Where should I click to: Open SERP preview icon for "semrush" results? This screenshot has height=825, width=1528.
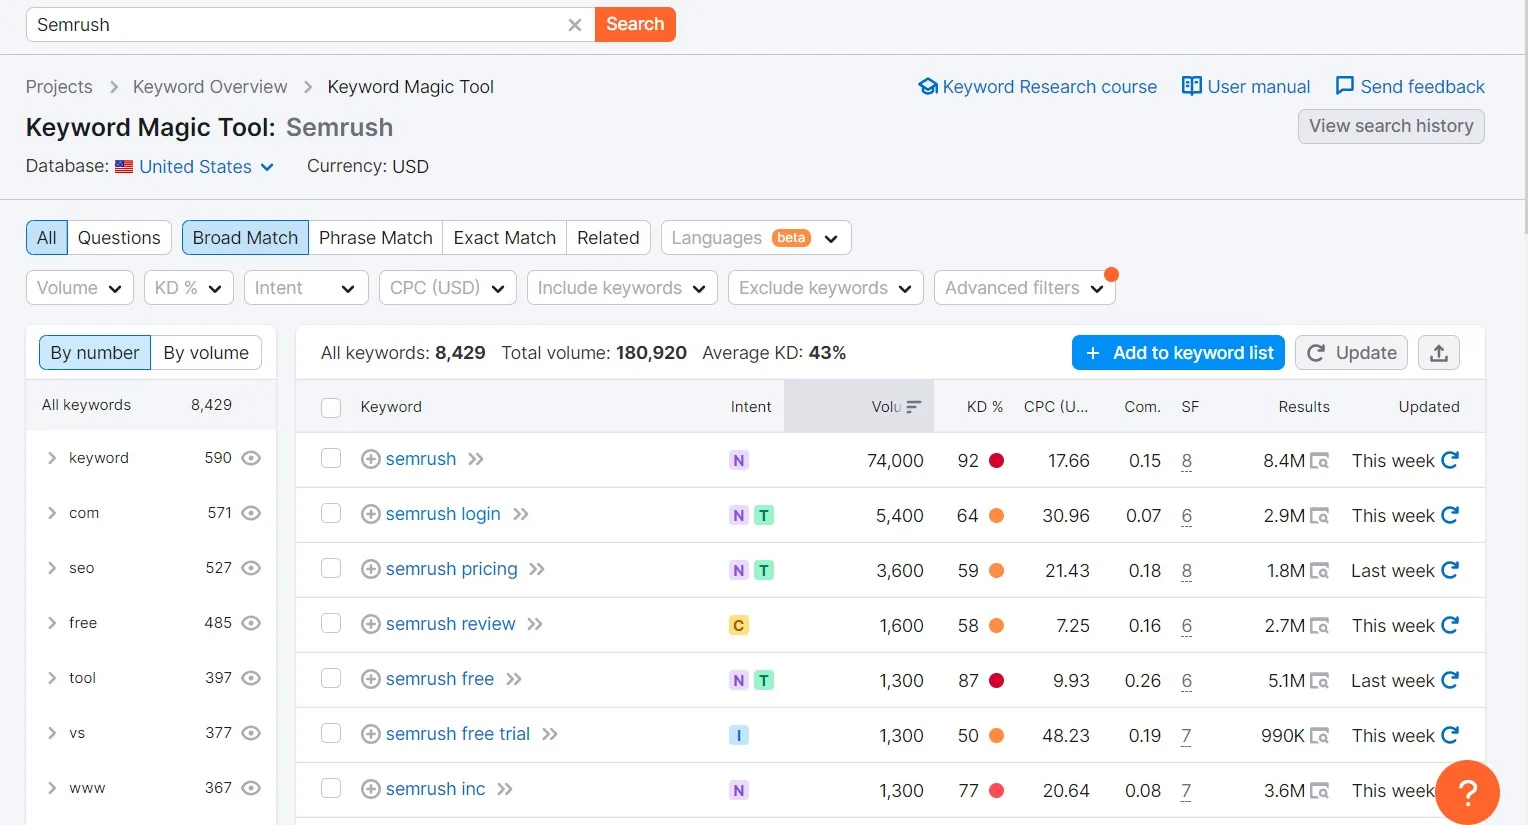1320,462
